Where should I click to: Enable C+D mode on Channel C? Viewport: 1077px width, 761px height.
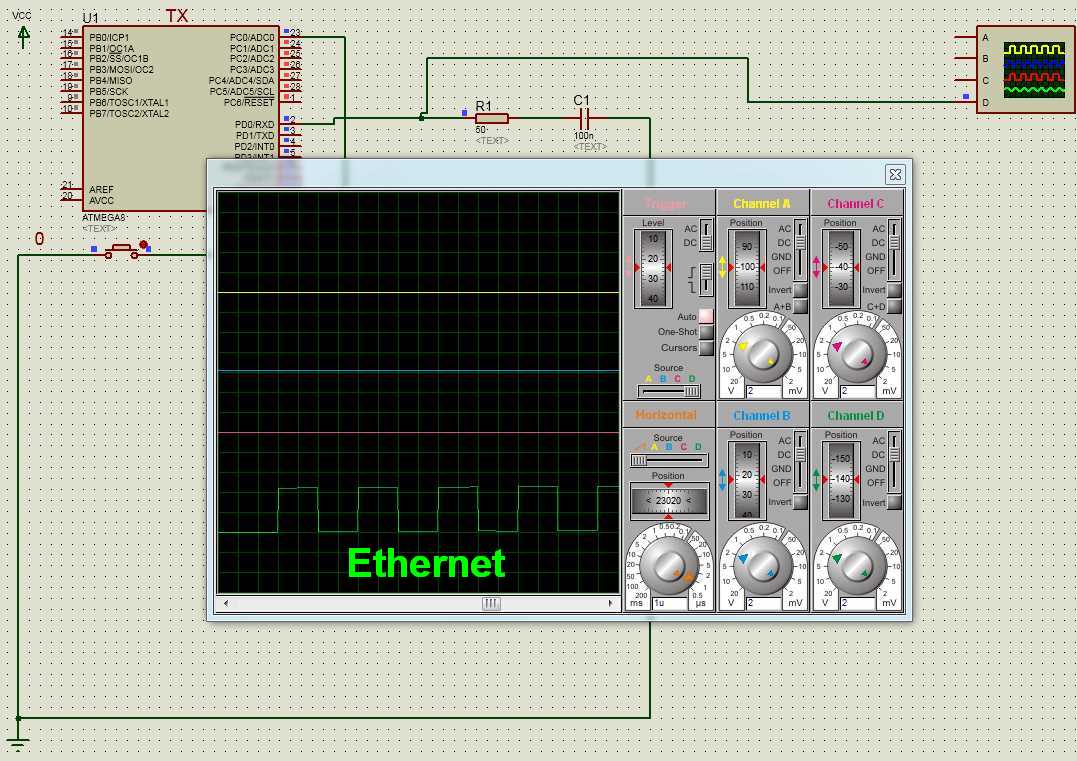tap(894, 306)
